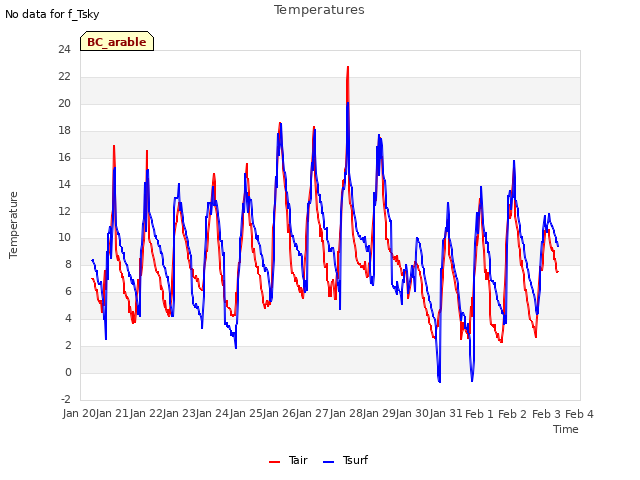
Task: Click the Tsurf minimum below zero on Jan 31
Action: [x=440, y=382]
